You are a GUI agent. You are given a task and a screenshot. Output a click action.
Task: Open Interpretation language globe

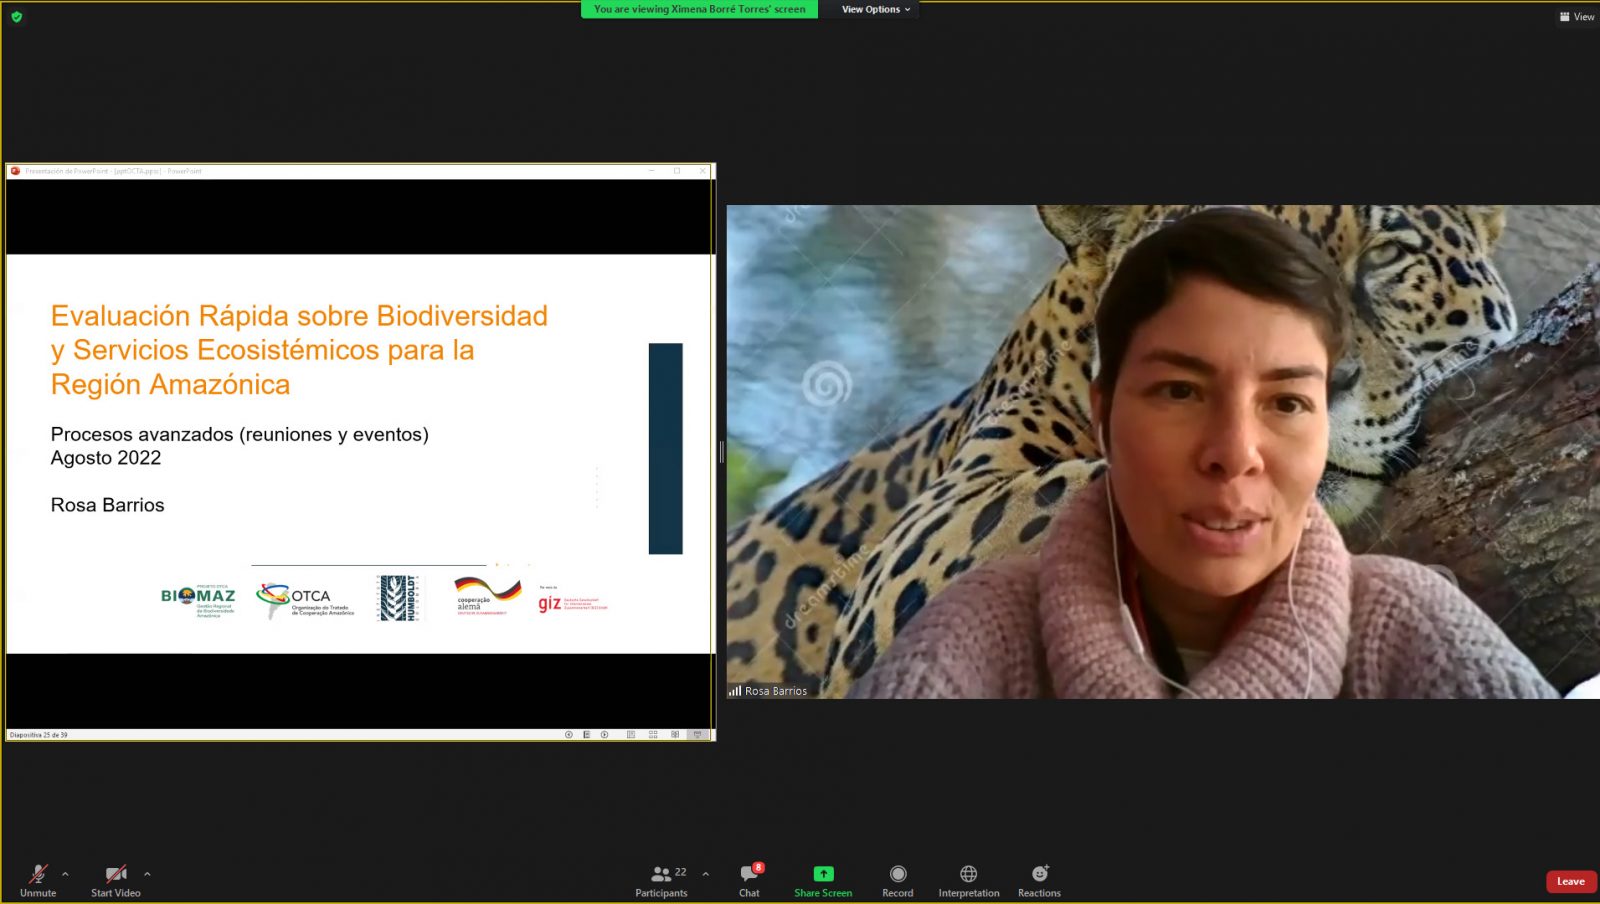pos(968,874)
